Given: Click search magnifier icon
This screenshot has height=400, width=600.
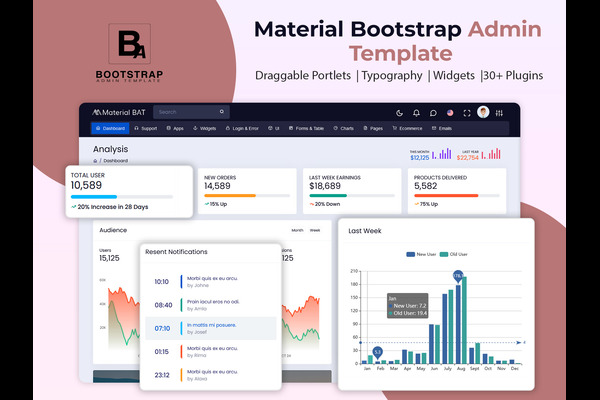Looking at the screenshot, I should coord(222,112).
